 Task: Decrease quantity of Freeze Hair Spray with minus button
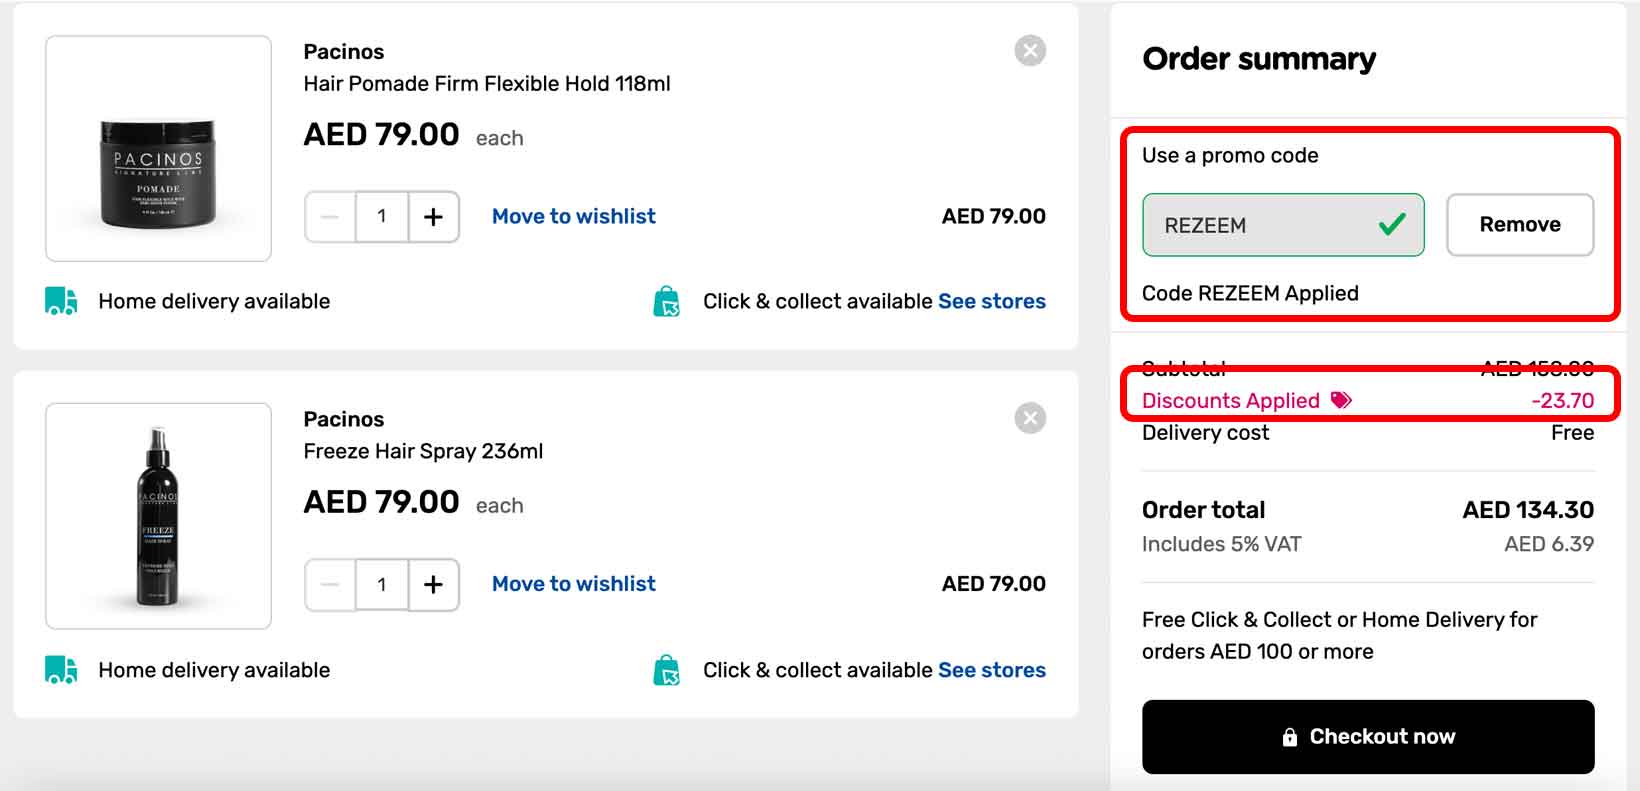coord(329,584)
